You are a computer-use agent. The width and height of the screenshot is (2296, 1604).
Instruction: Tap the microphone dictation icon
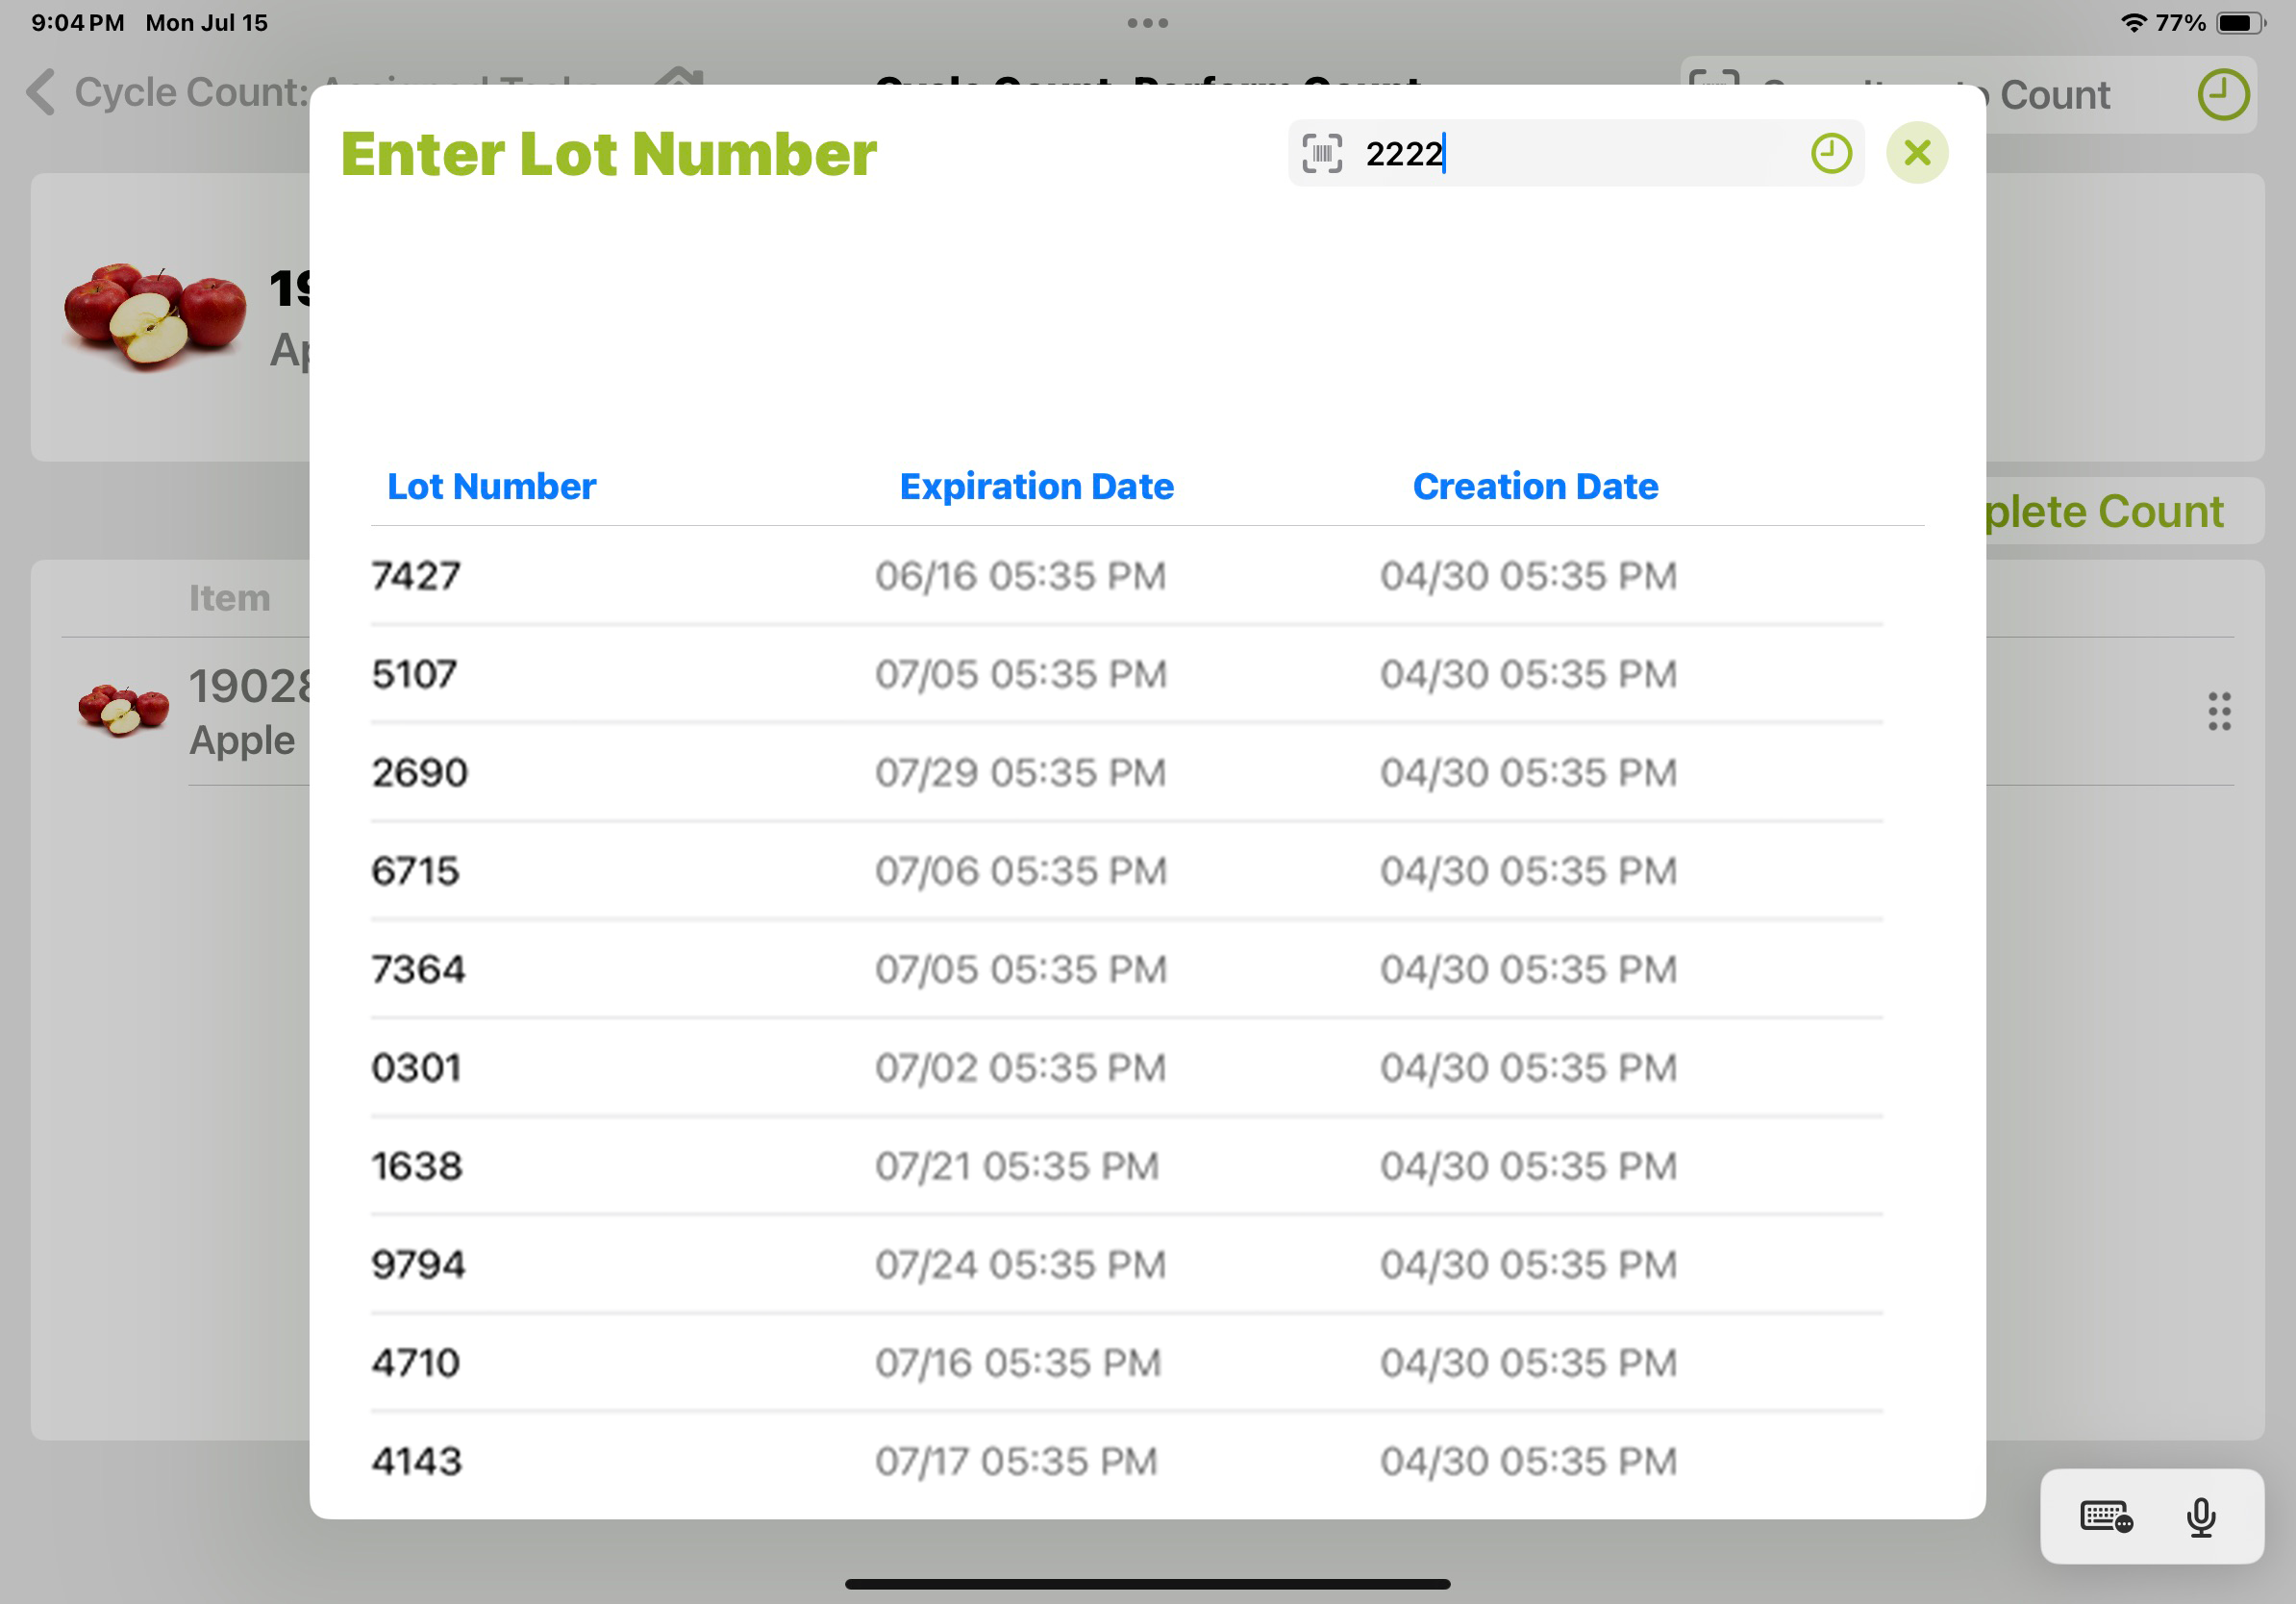coord(2200,1516)
